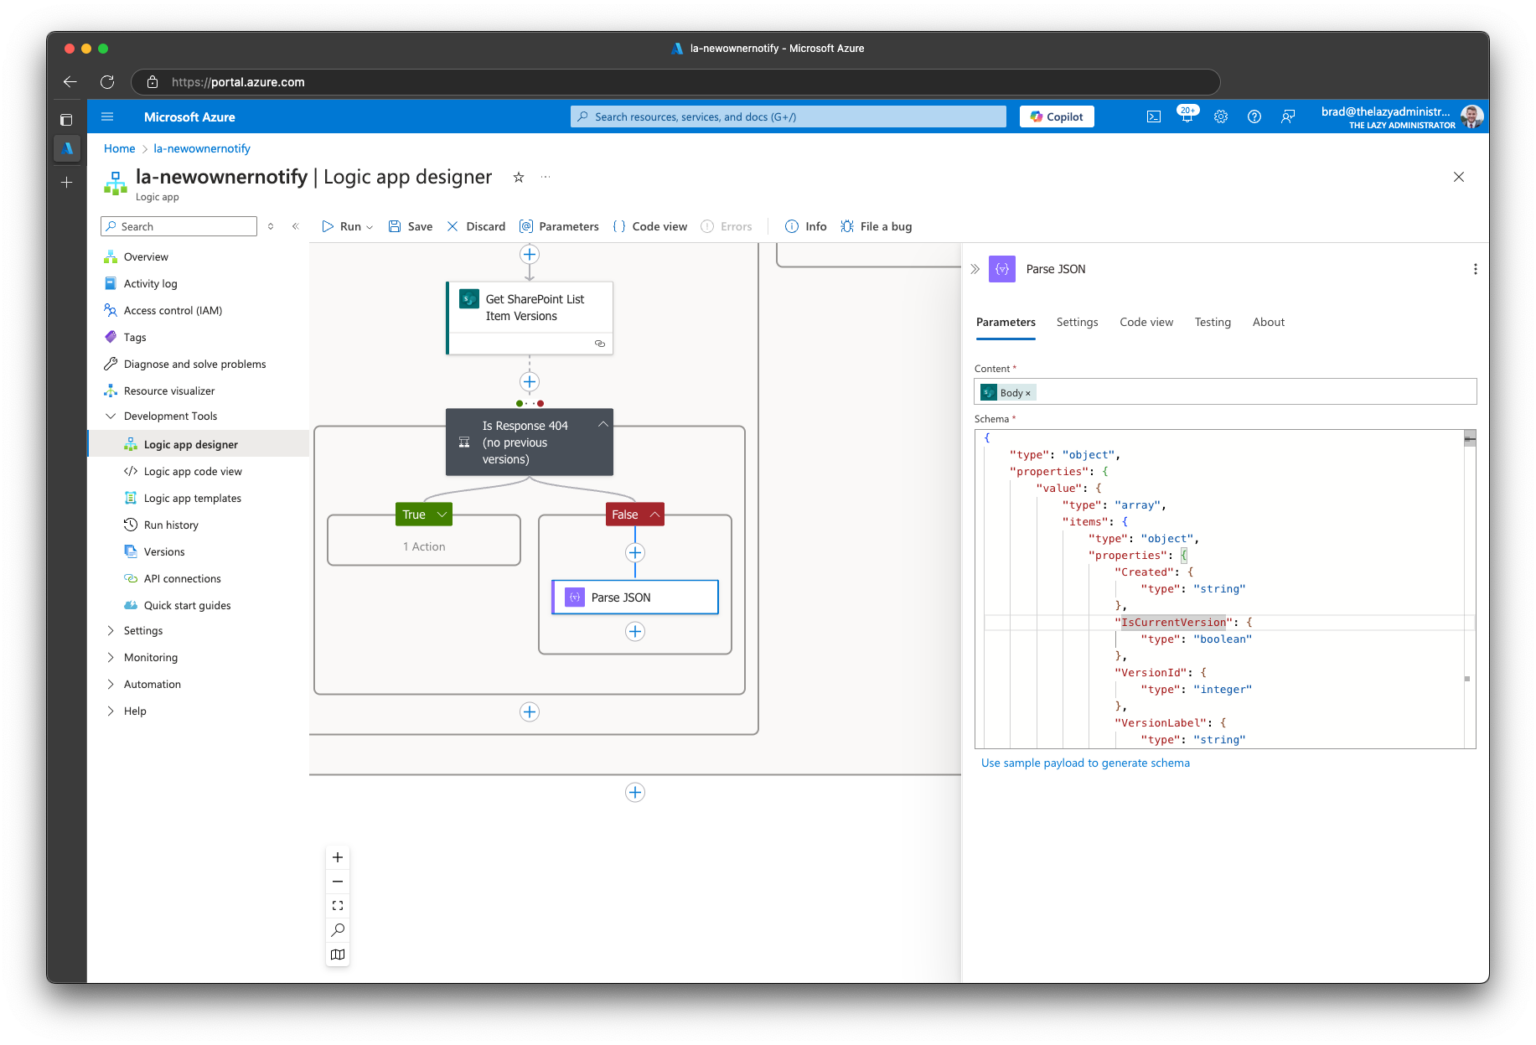Close the Logic app designer blade

coord(1458,177)
